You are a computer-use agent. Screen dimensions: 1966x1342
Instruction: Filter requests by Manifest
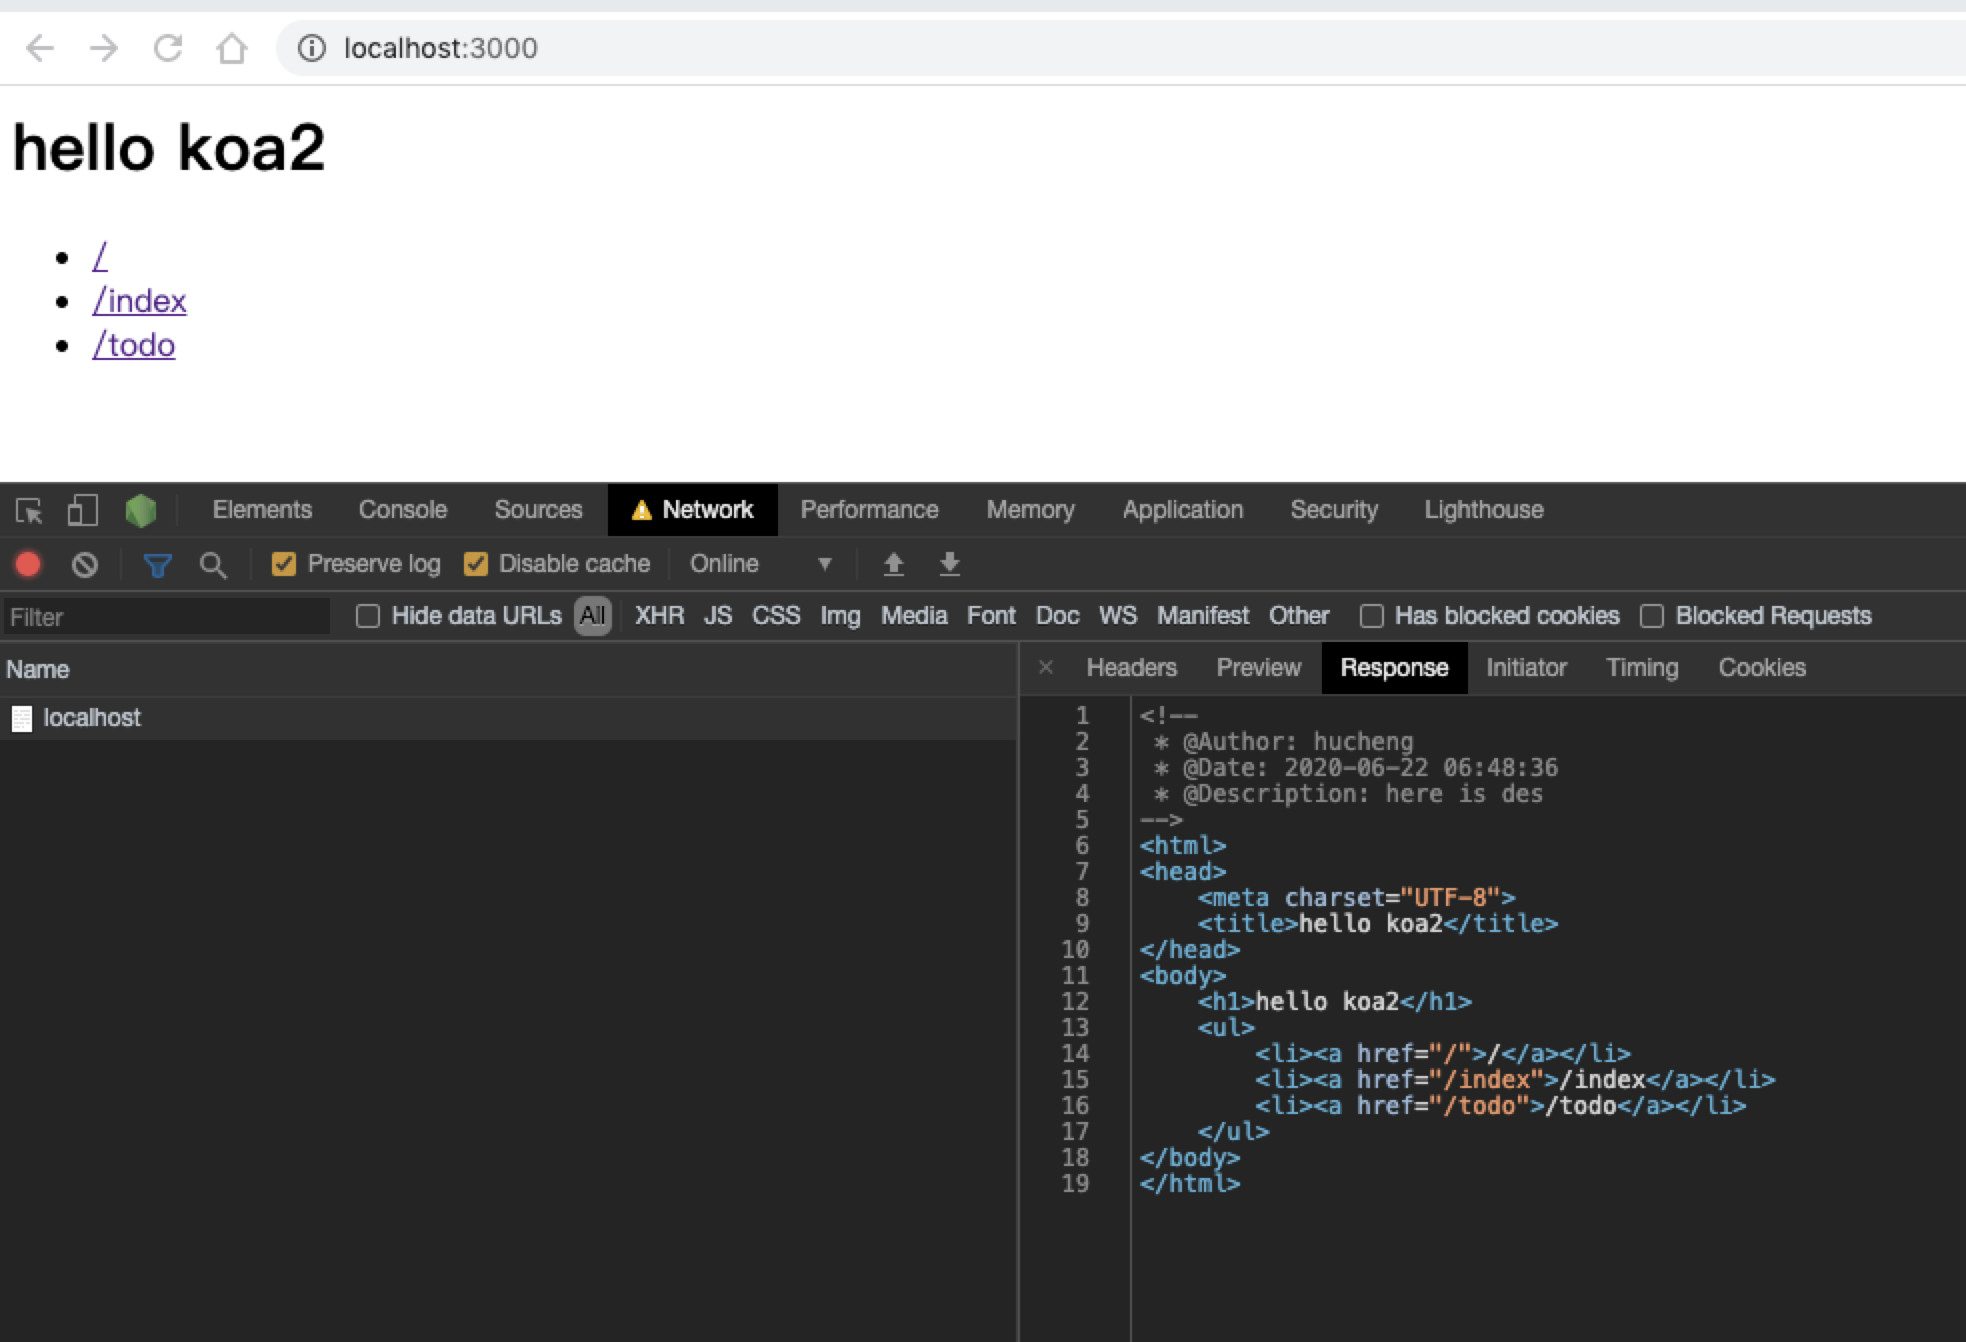(1203, 616)
